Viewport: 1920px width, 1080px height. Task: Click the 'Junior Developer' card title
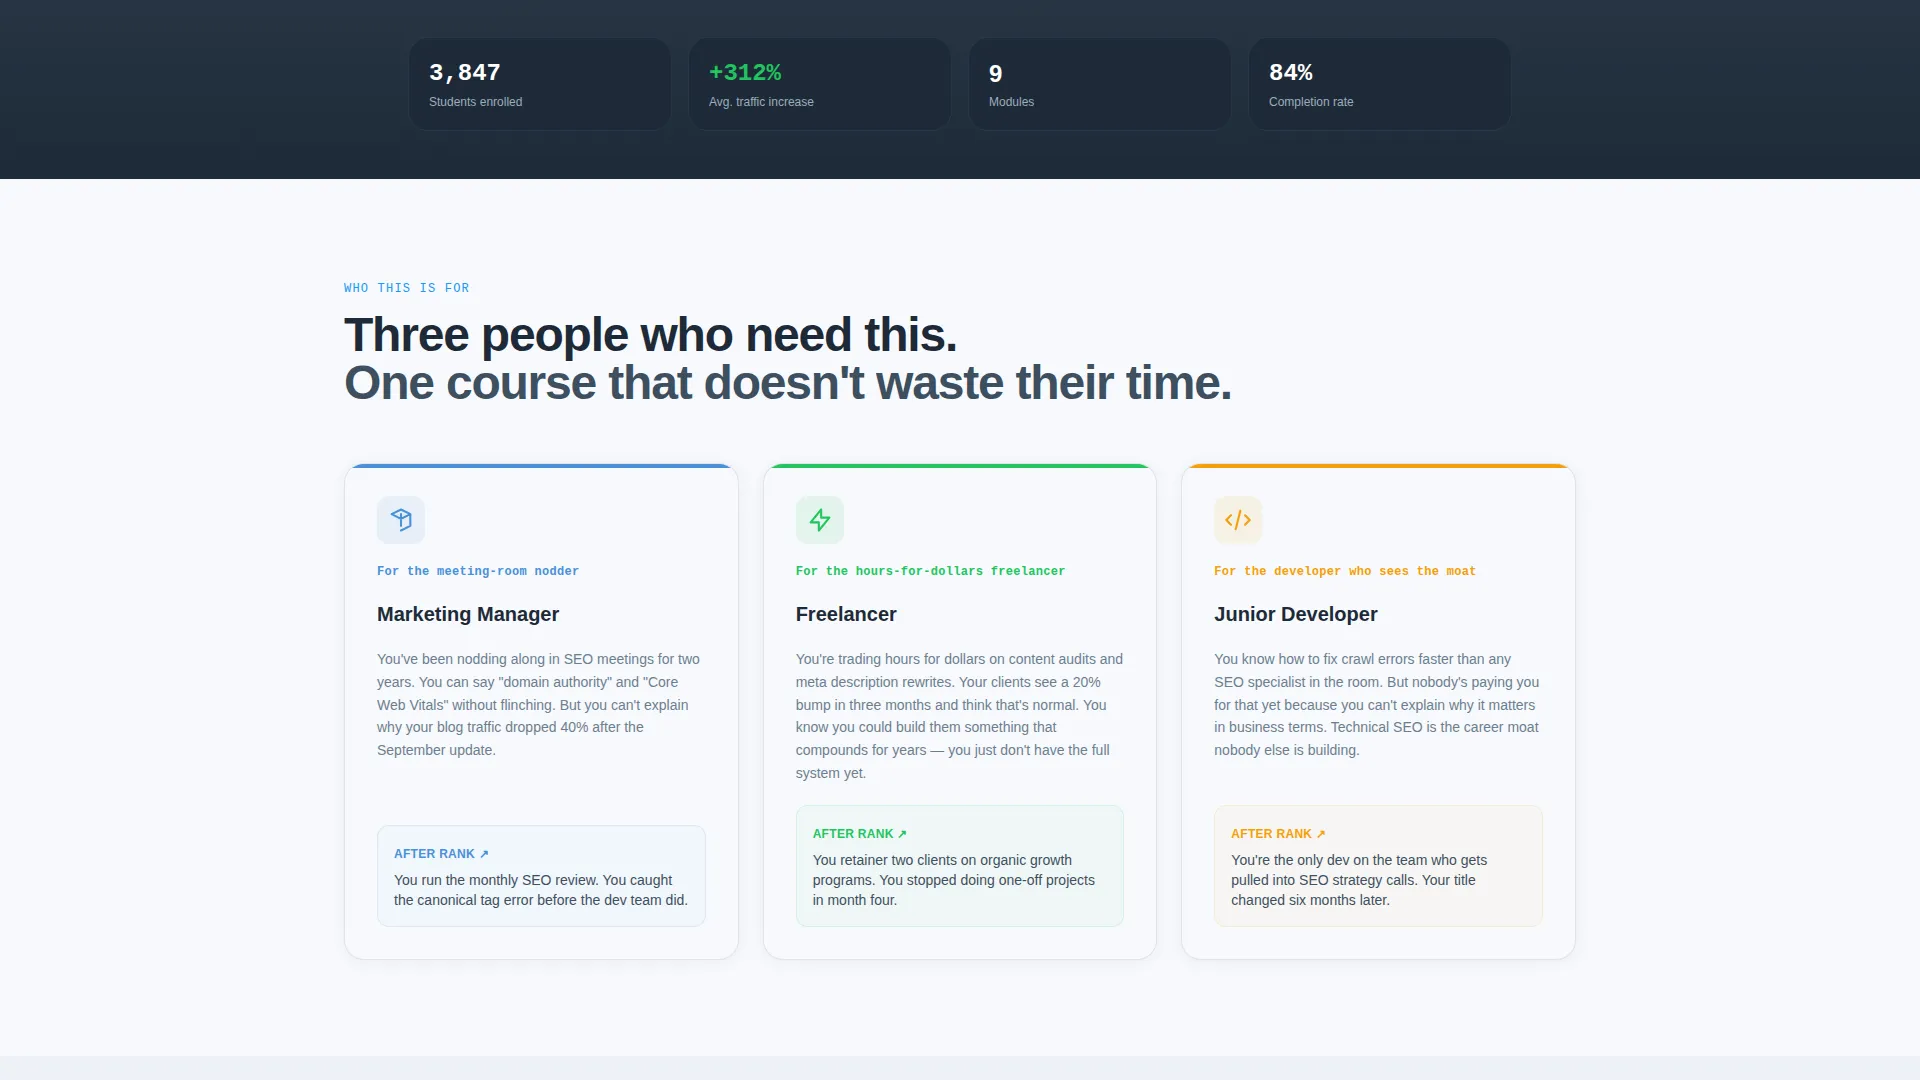(1296, 614)
